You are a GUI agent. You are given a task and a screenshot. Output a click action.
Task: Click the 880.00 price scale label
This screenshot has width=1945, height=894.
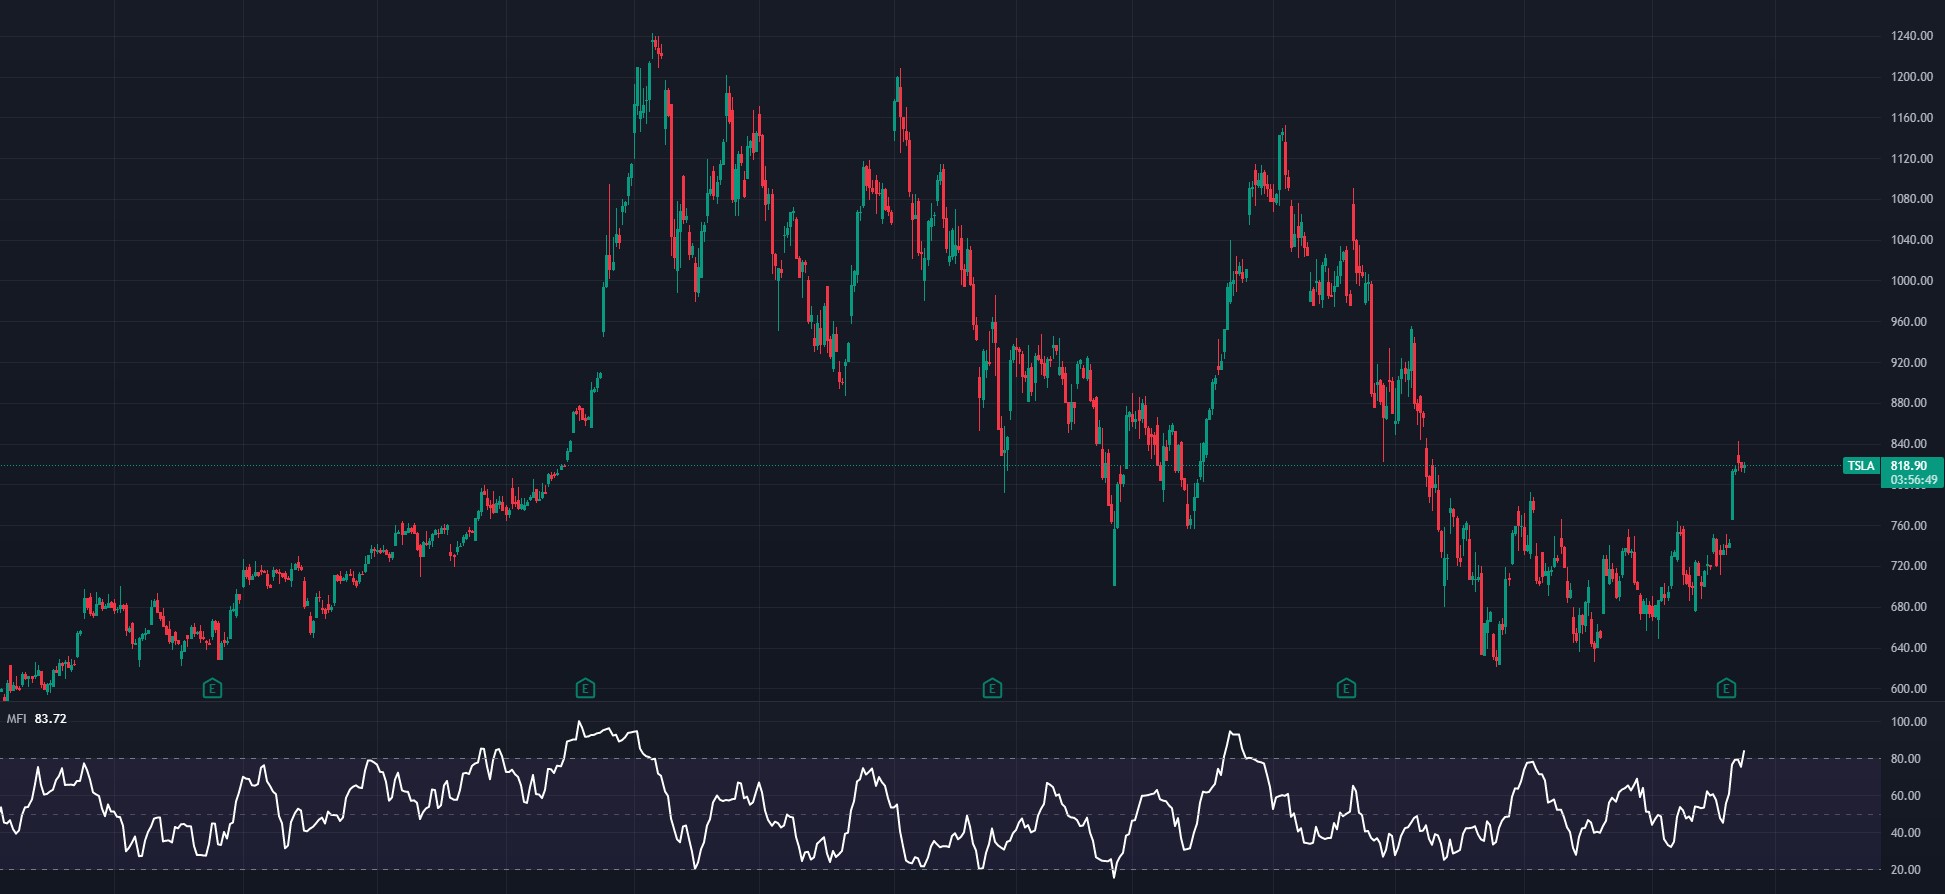(1911, 403)
